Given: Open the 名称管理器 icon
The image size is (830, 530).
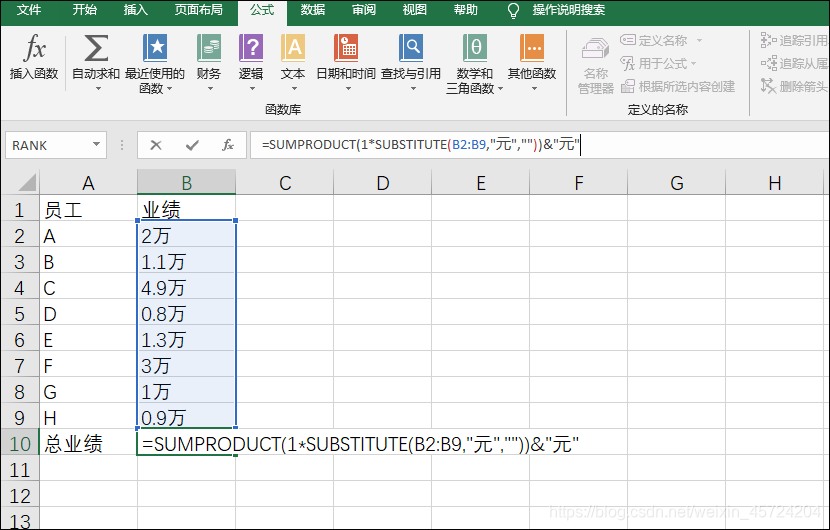Looking at the screenshot, I should tap(596, 49).
